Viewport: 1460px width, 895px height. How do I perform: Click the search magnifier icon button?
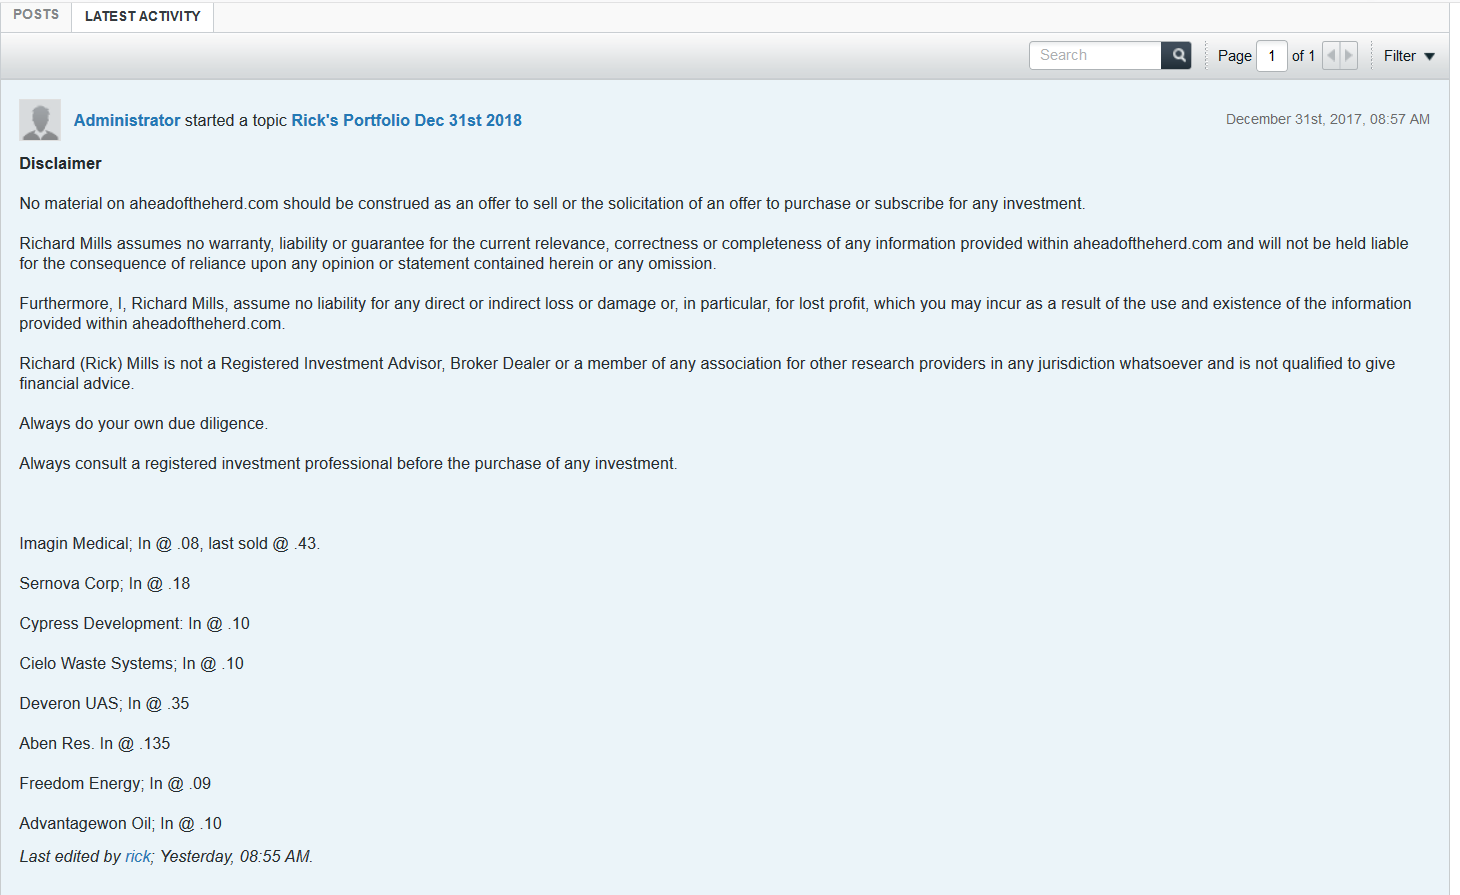(1176, 55)
